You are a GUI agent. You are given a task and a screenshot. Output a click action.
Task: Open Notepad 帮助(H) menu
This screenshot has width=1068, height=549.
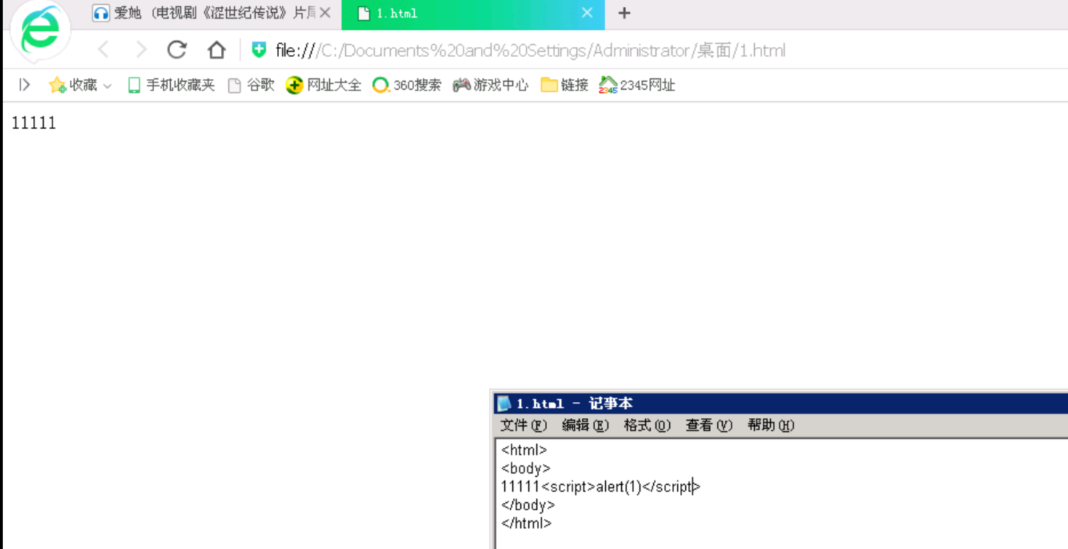click(x=771, y=426)
